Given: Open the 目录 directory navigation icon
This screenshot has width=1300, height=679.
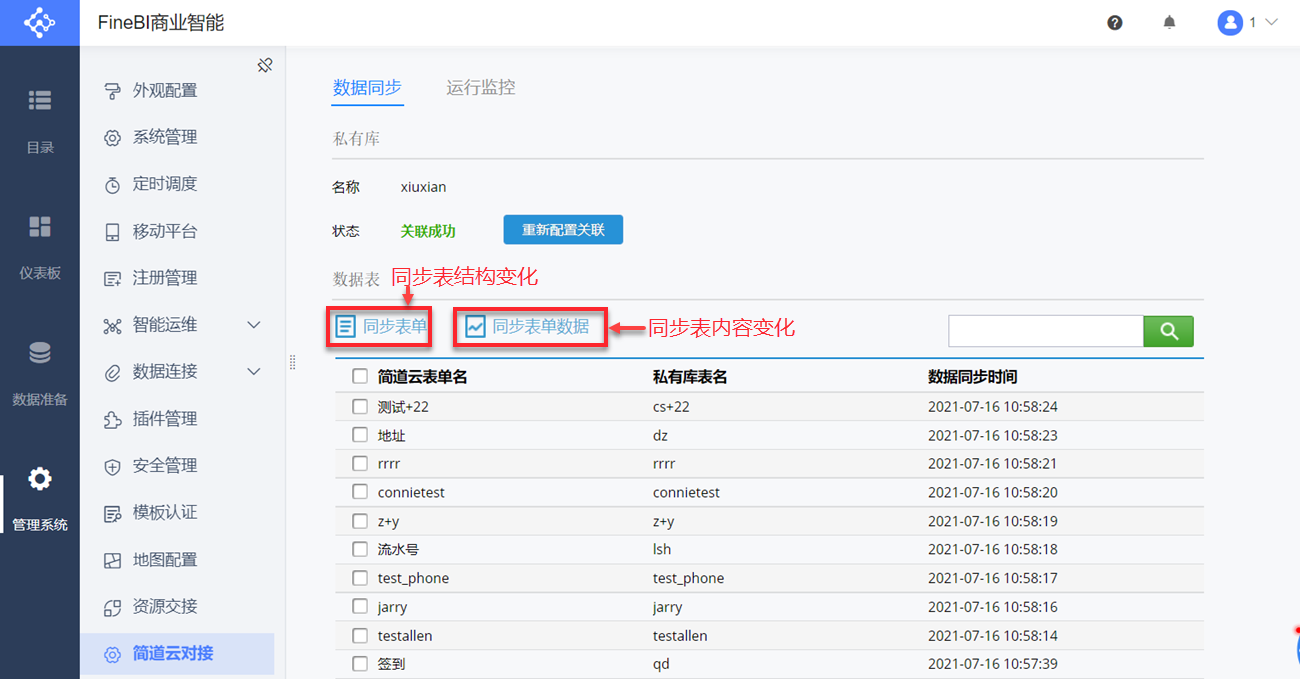Looking at the screenshot, I should click(x=40, y=100).
